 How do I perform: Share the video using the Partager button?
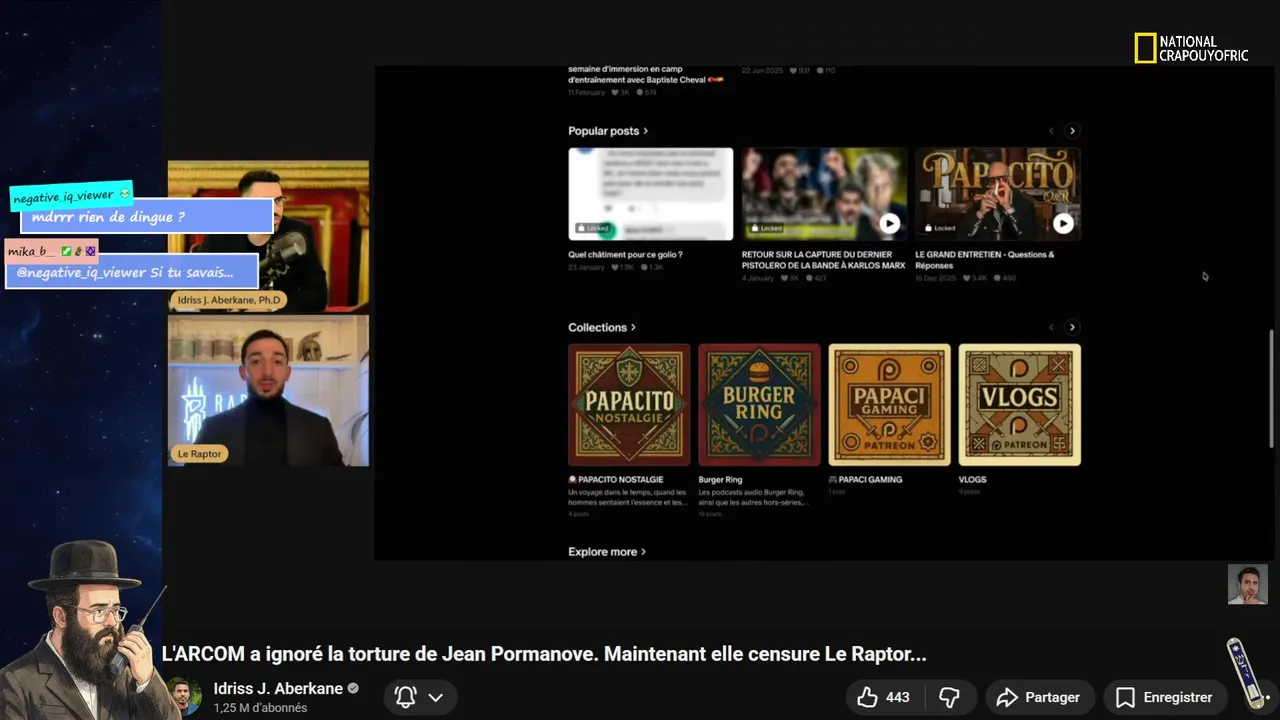(x=1039, y=697)
